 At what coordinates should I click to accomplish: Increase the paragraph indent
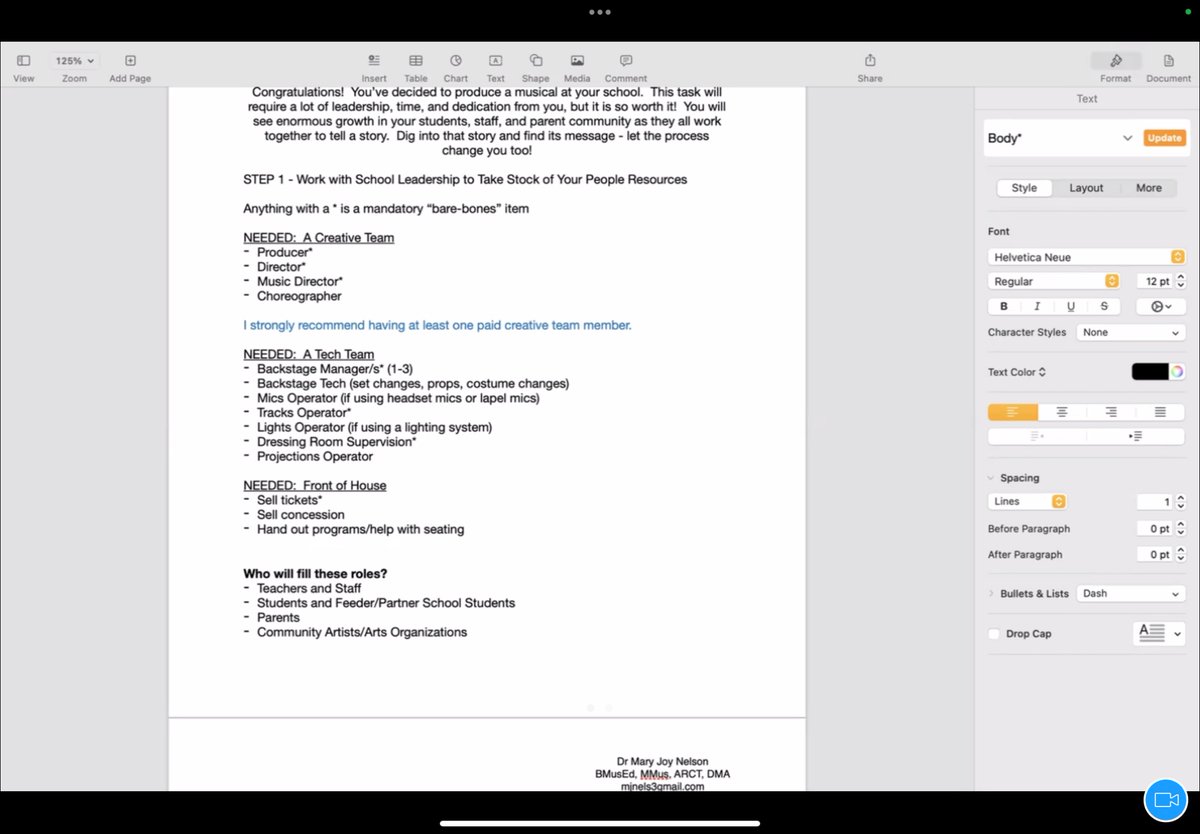tap(1136, 436)
